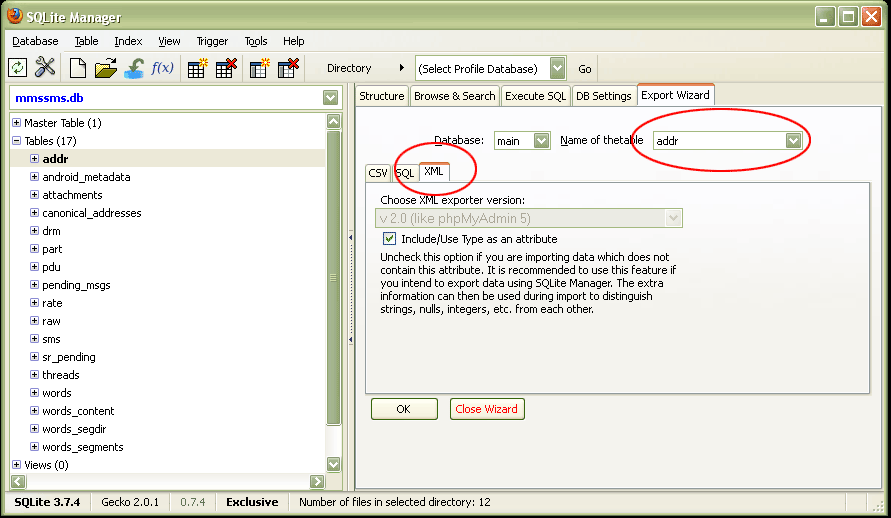Click the Exclusive status bar entry

252,502
